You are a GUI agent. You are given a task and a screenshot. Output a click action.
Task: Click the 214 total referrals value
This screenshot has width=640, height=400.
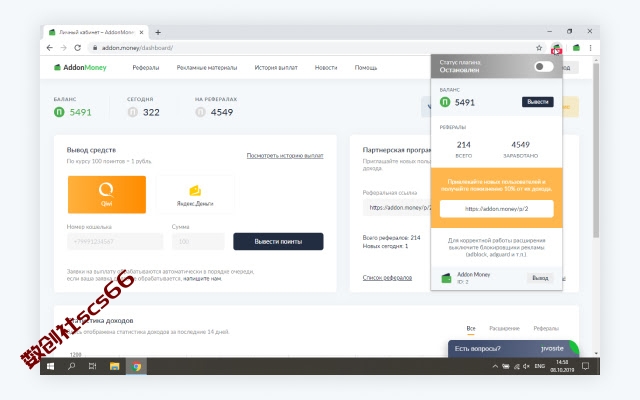click(x=464, y=144)
